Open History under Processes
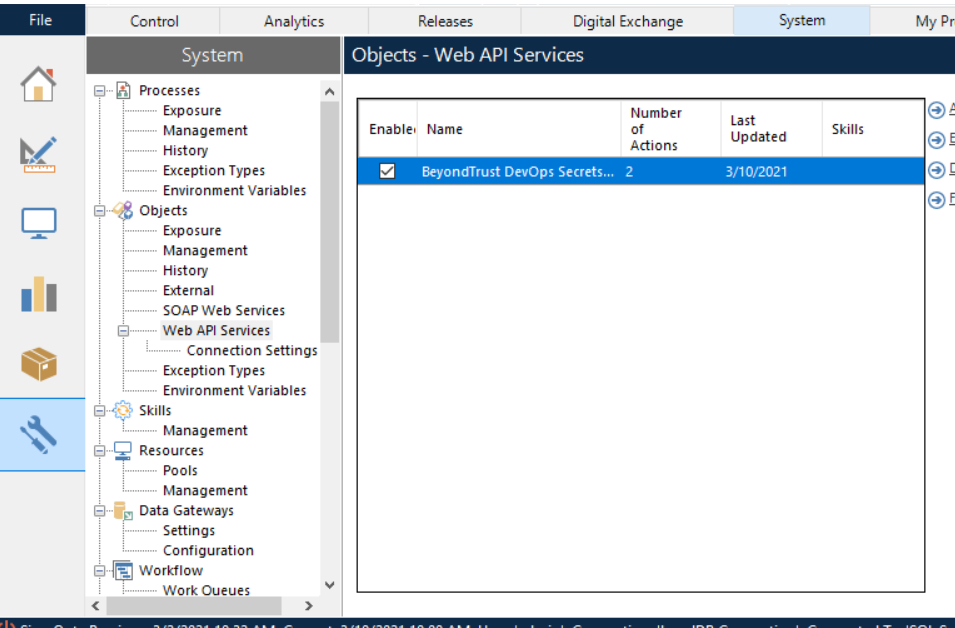The width and height of the screenshot is (955, 628). 185,150
